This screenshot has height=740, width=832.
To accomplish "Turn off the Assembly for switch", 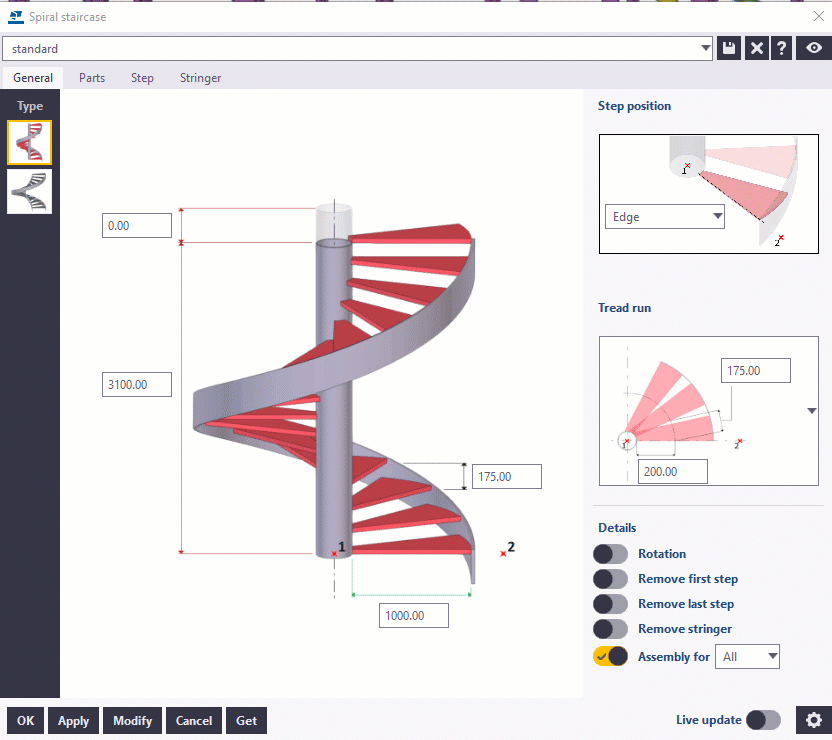I will [x=610, y=656].
